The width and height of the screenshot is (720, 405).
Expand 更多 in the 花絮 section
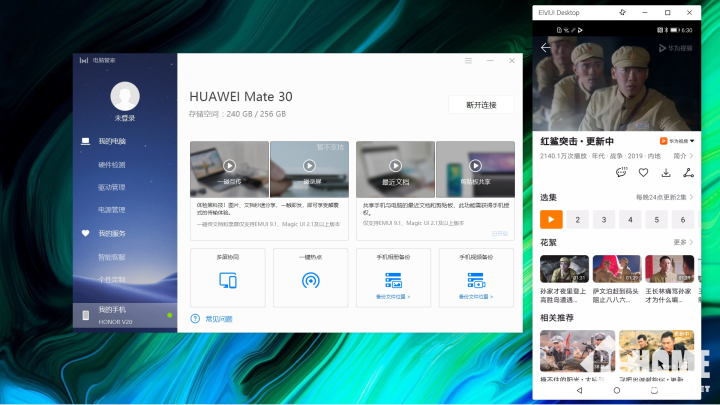pos(683,242)
